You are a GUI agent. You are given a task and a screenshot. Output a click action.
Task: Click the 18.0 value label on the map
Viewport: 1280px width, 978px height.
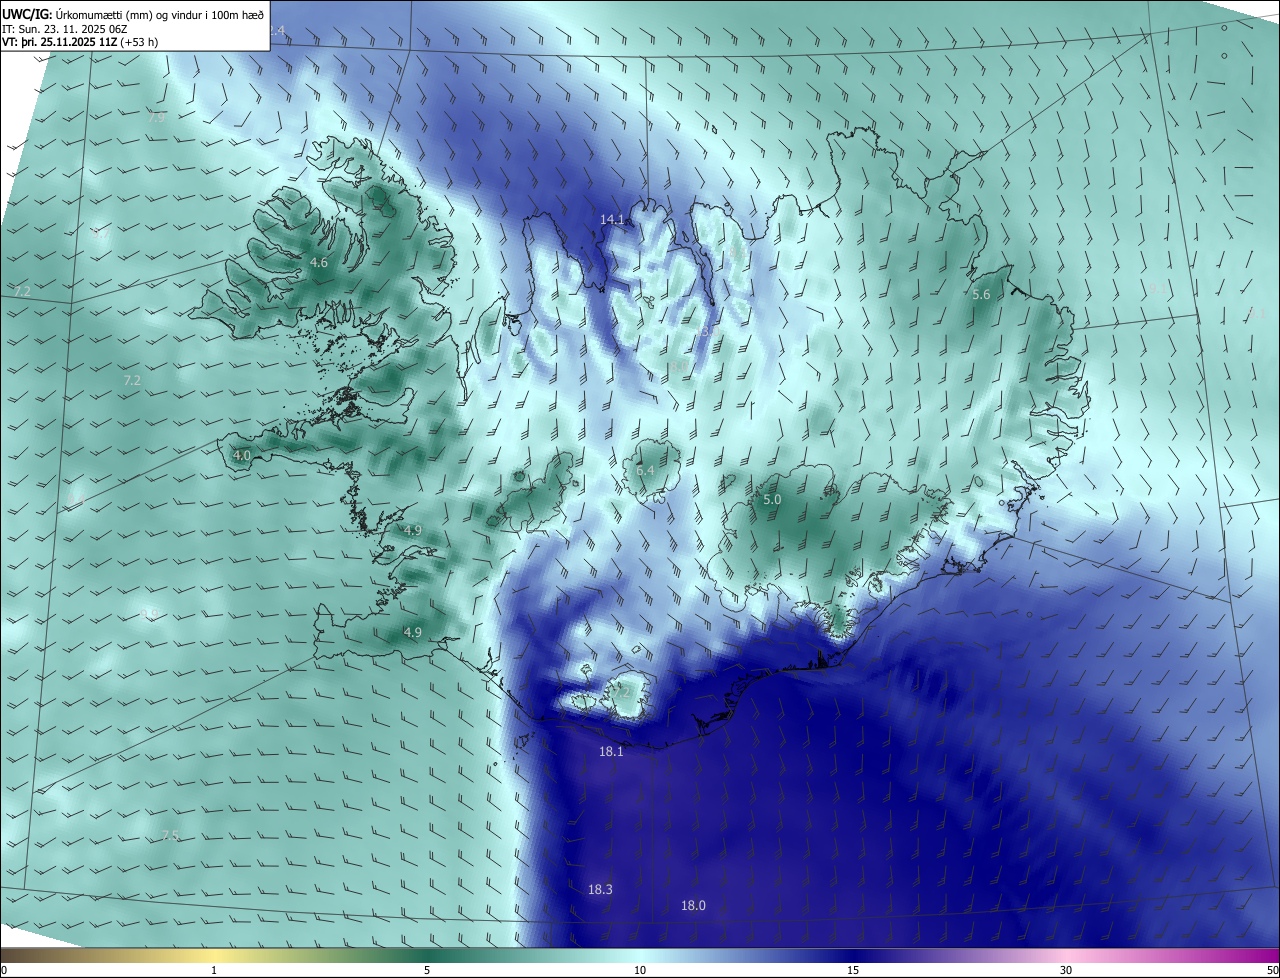click(693, 906)
